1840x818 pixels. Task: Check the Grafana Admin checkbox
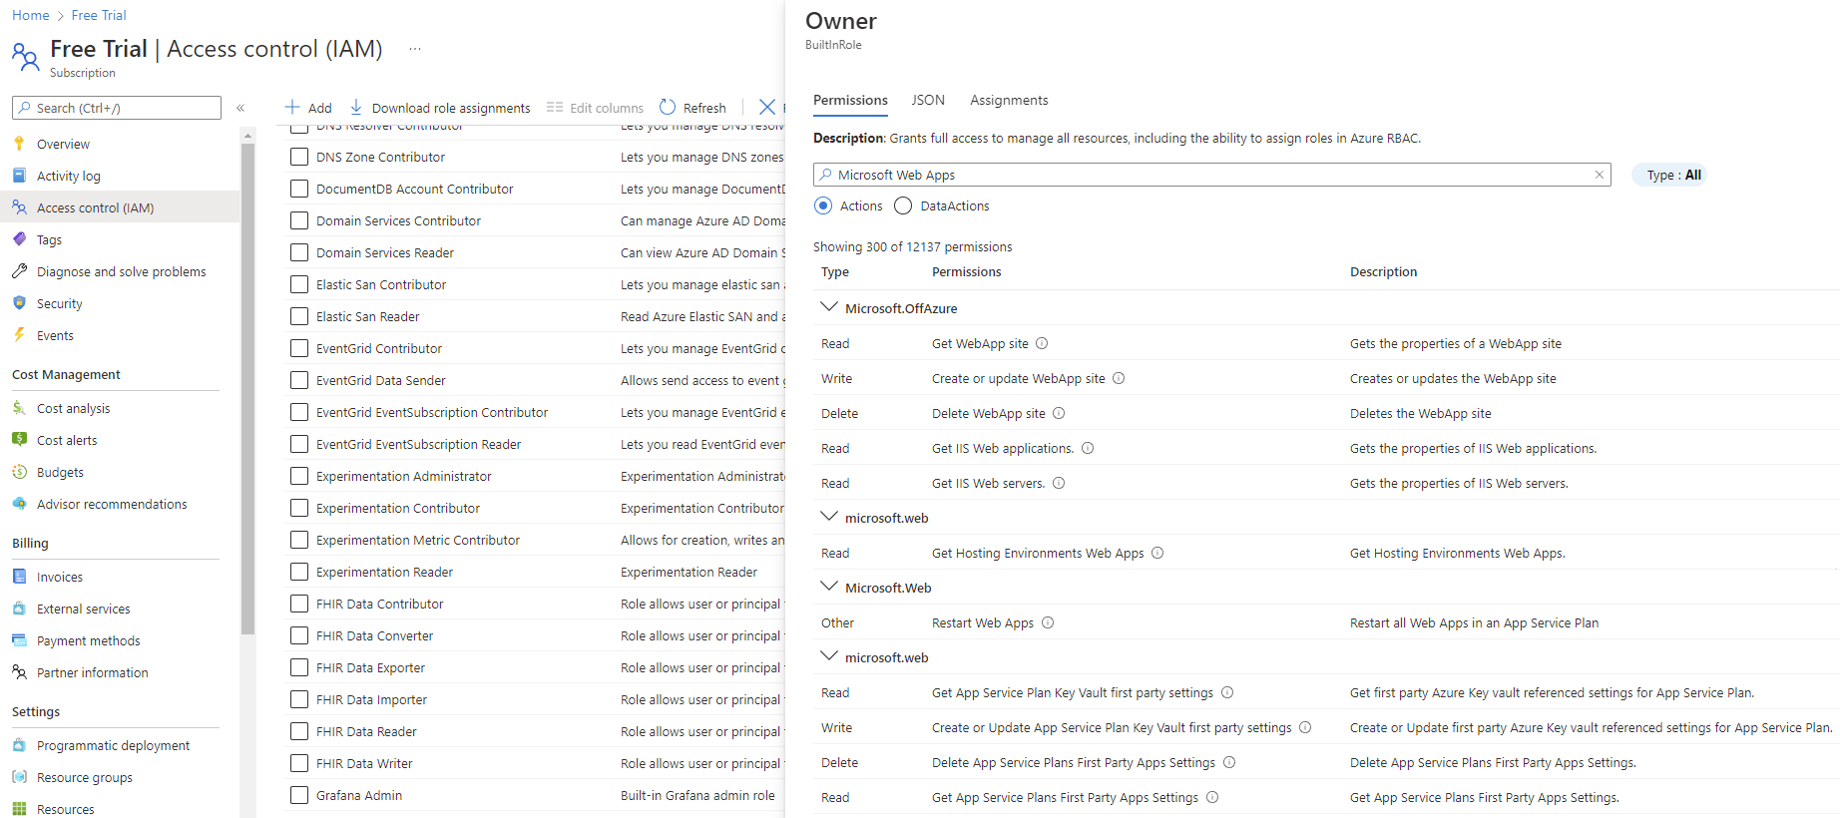pyautogui.click(x=299, y=796)
